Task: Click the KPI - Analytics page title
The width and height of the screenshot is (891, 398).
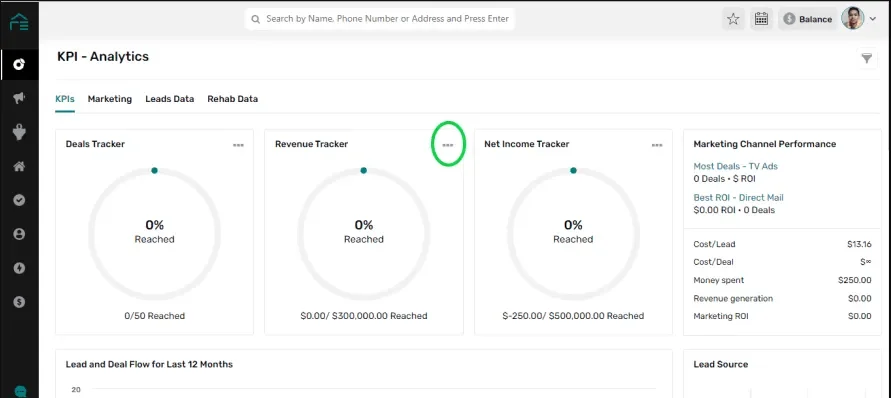Action: click(103, 56)
